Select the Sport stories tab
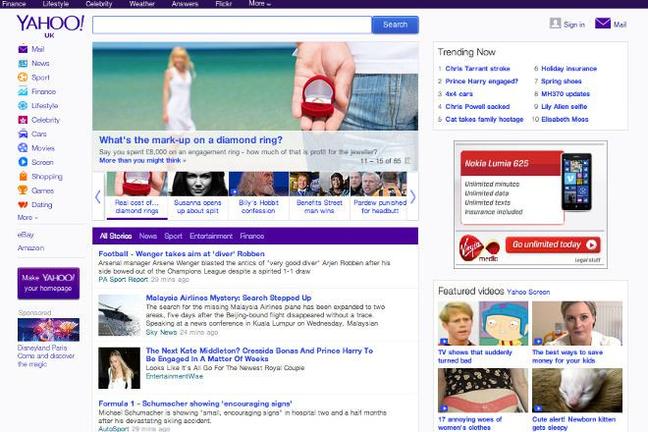 point(173,236)
